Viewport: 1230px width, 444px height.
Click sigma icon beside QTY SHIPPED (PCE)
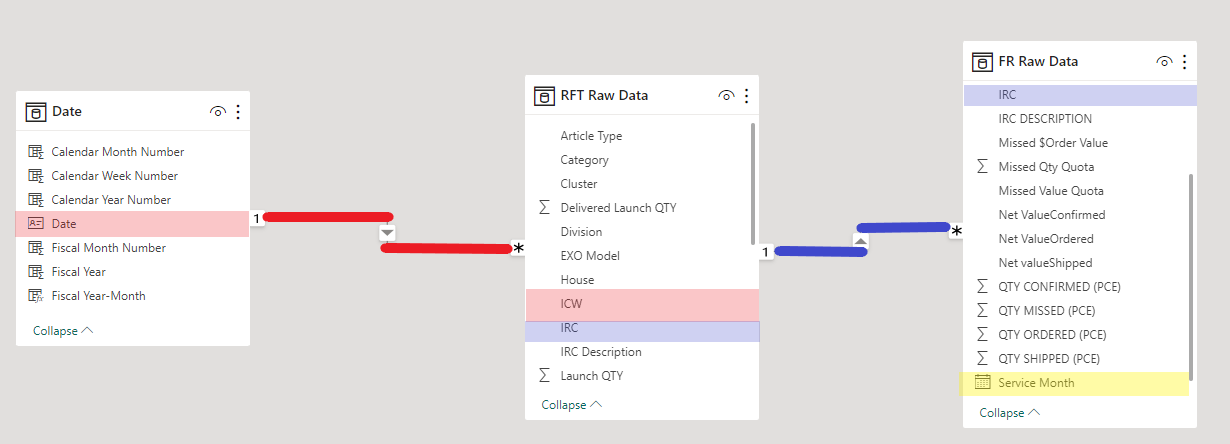click(x=983, y=359)
